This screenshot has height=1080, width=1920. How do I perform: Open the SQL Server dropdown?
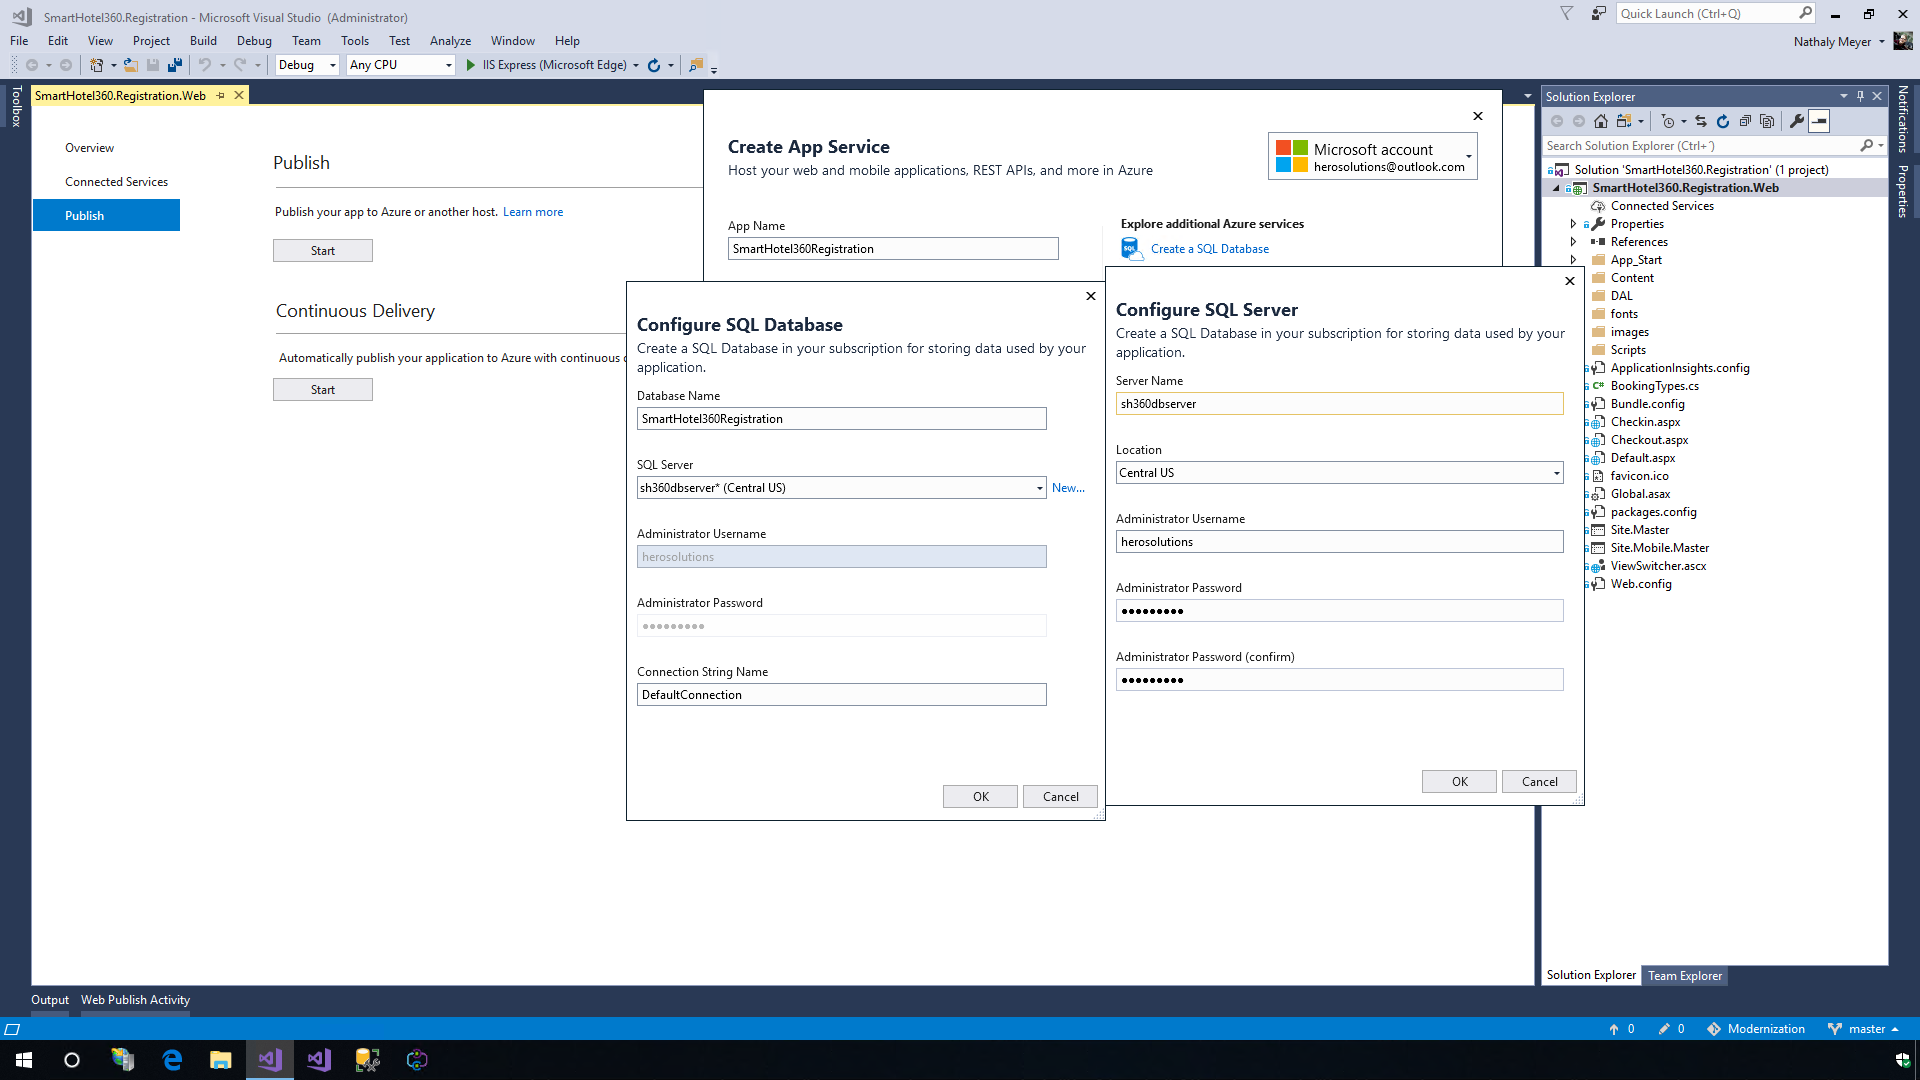pyautogui.click(x=1039, y=488)
